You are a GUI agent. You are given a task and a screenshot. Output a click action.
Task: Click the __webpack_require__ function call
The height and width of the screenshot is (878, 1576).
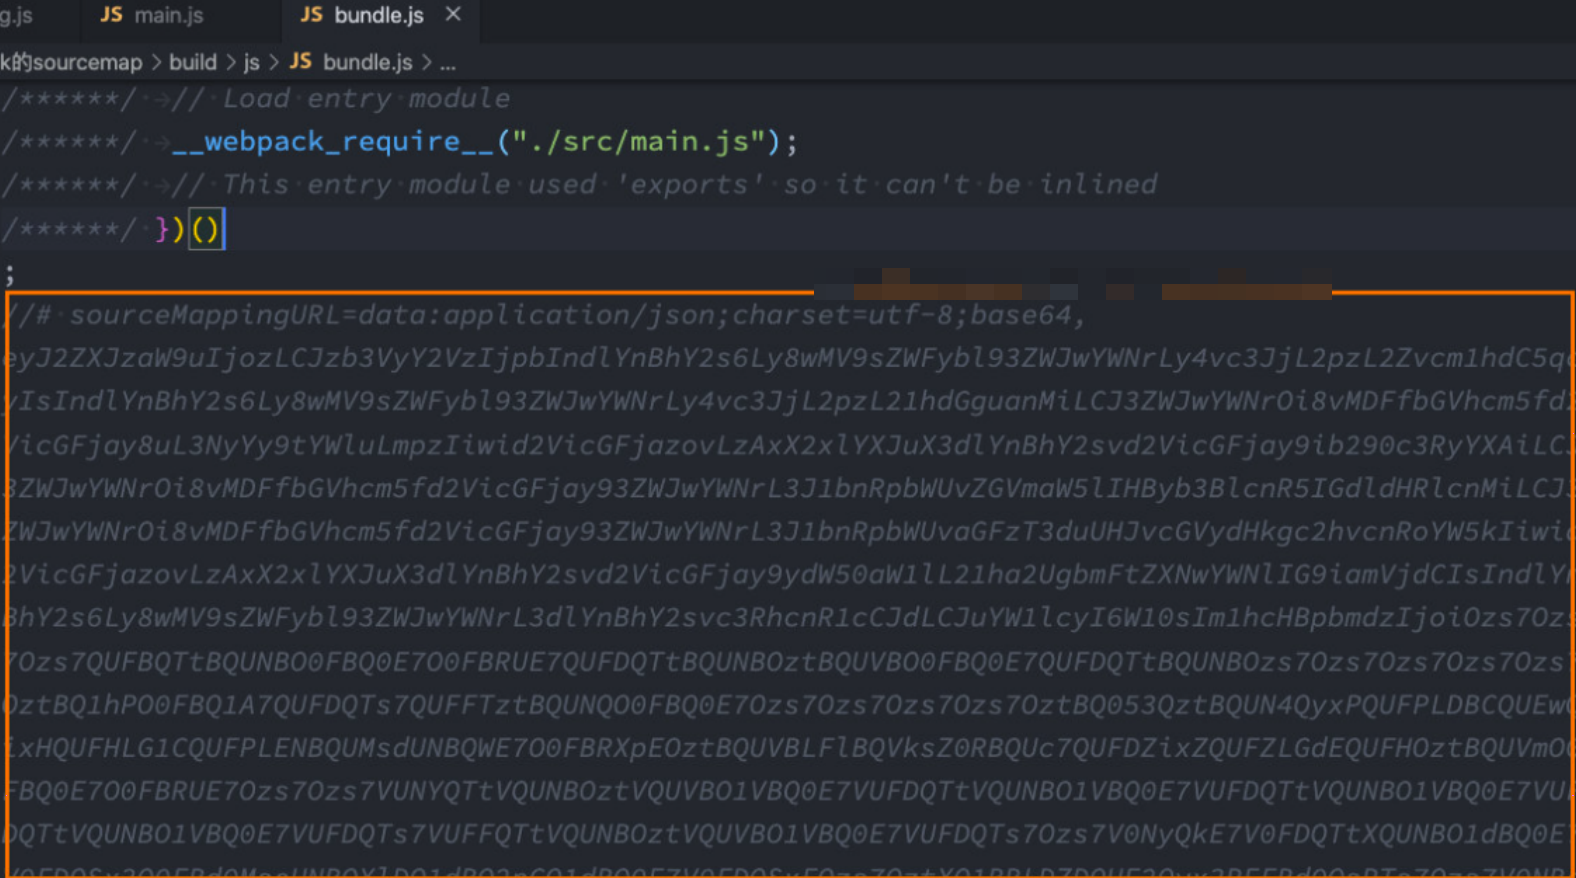pos(333,142)
